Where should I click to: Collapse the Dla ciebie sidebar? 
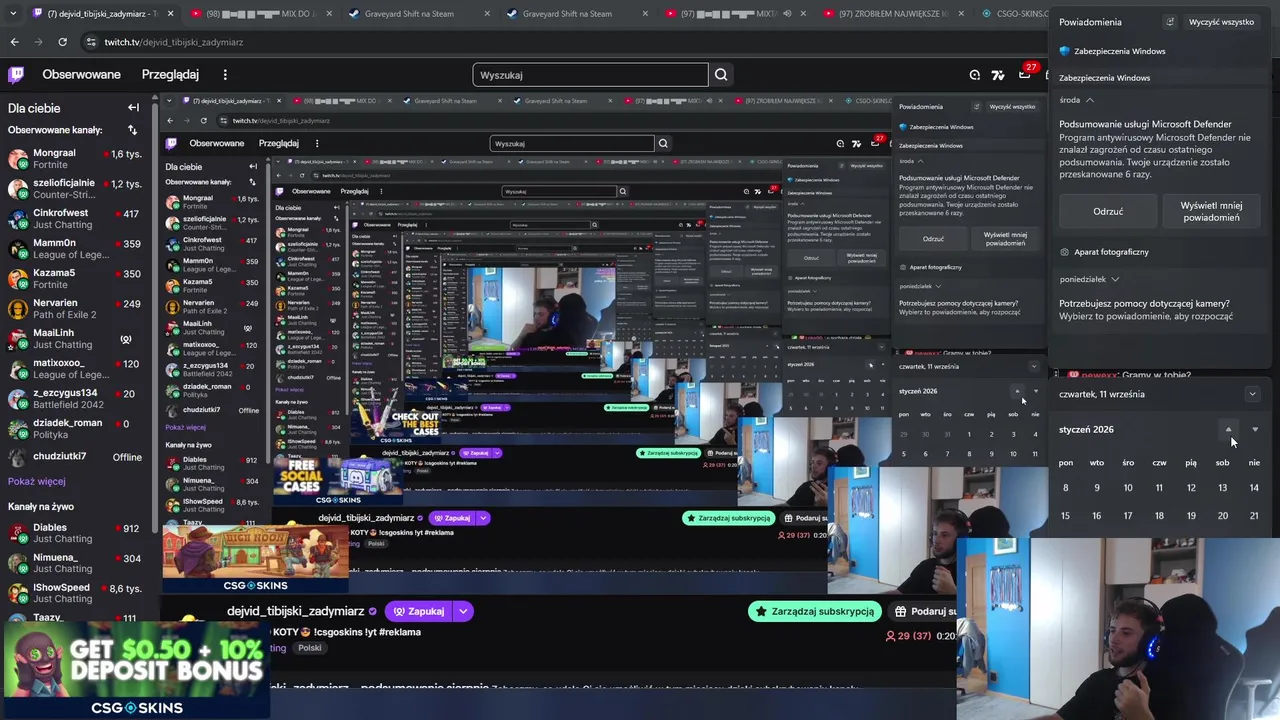(133, 108)
